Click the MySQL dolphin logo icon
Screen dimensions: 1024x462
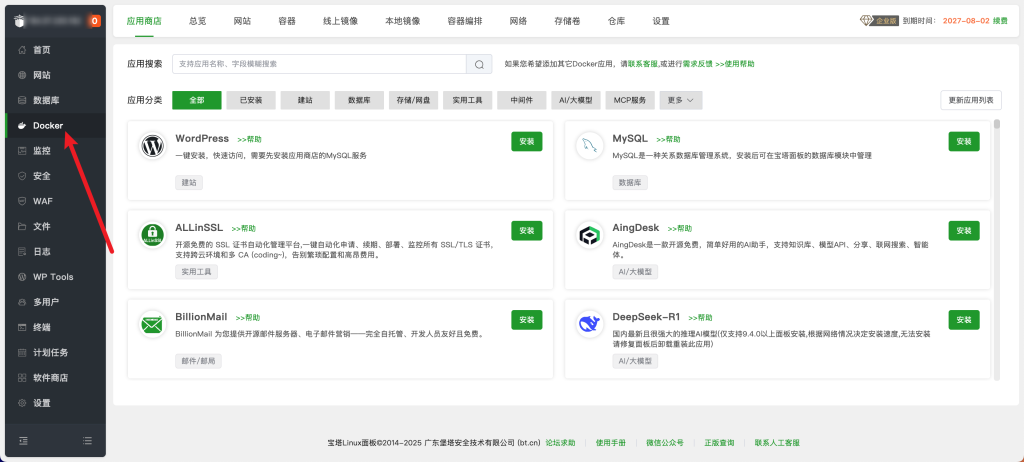(590, 146)
